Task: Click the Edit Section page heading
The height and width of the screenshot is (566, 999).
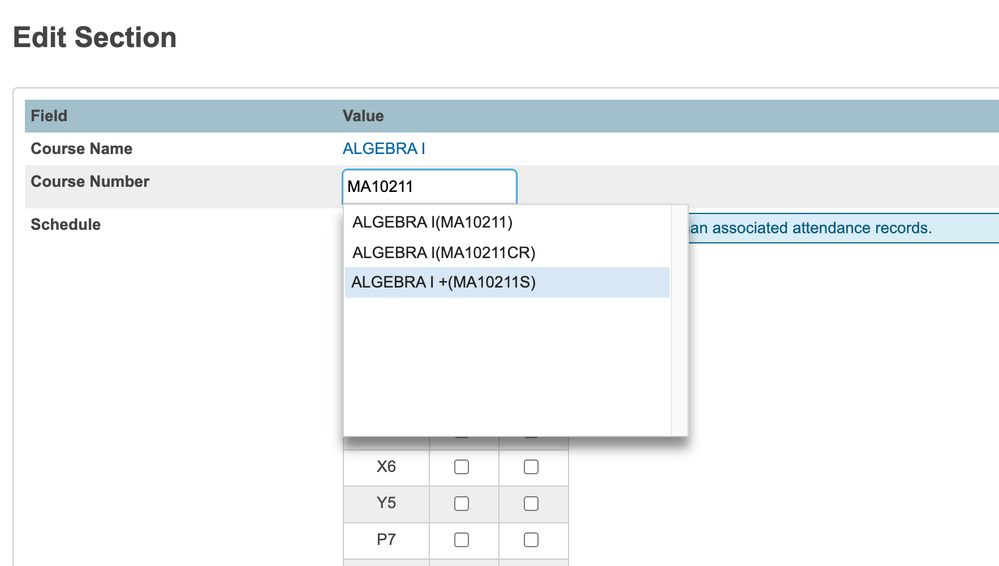Action: (95, 38)
